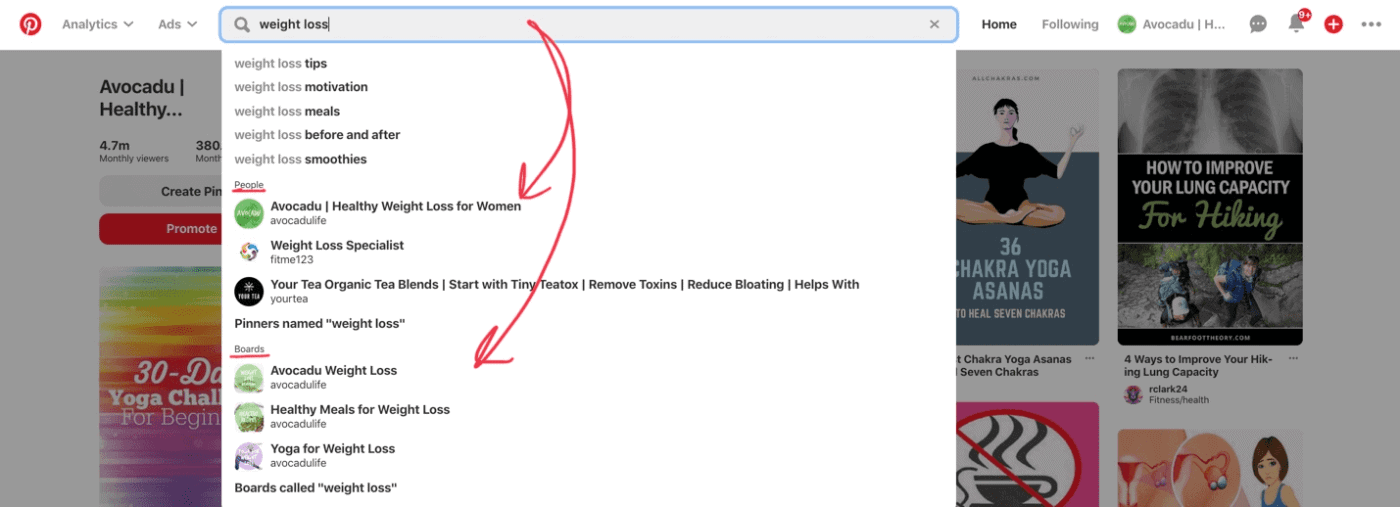Click the fitme123 colorful avatar icon

point(249,252)
